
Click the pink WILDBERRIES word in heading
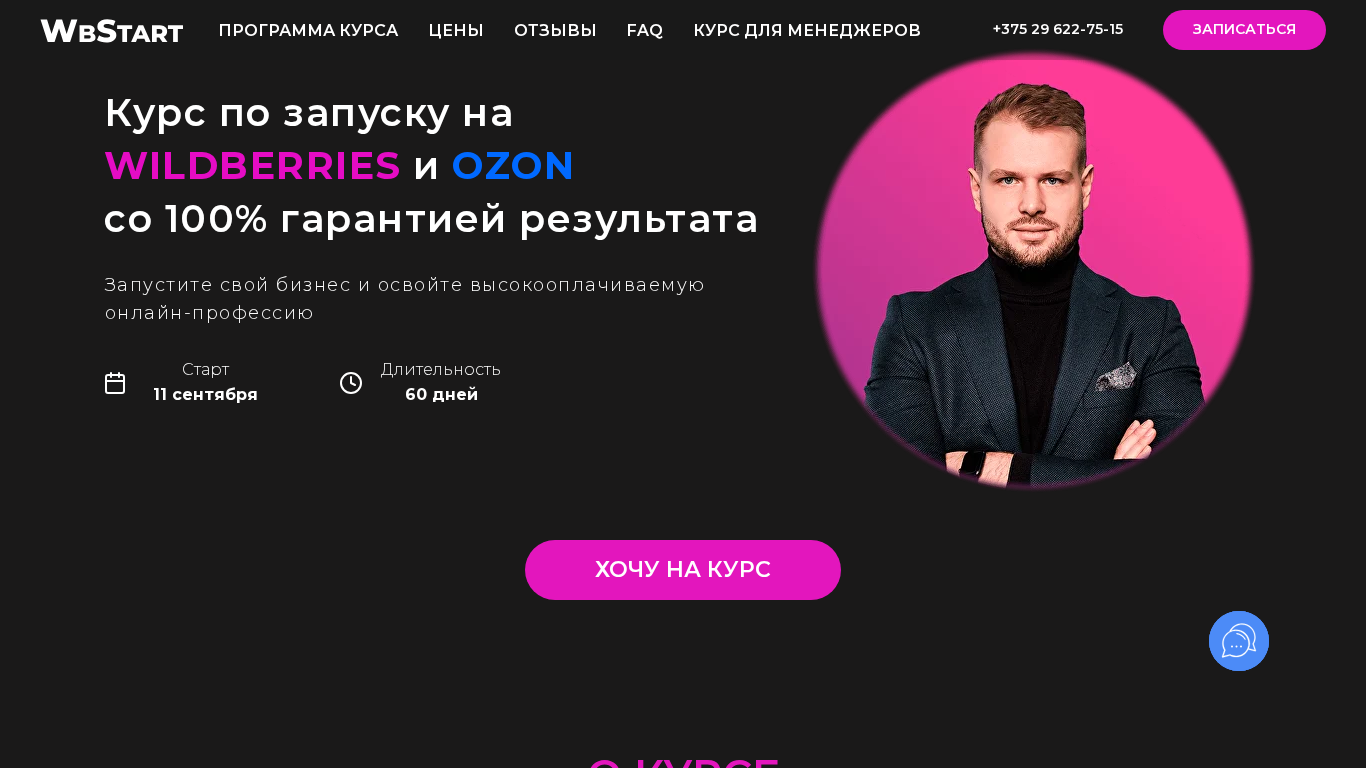tap(252, 166)
